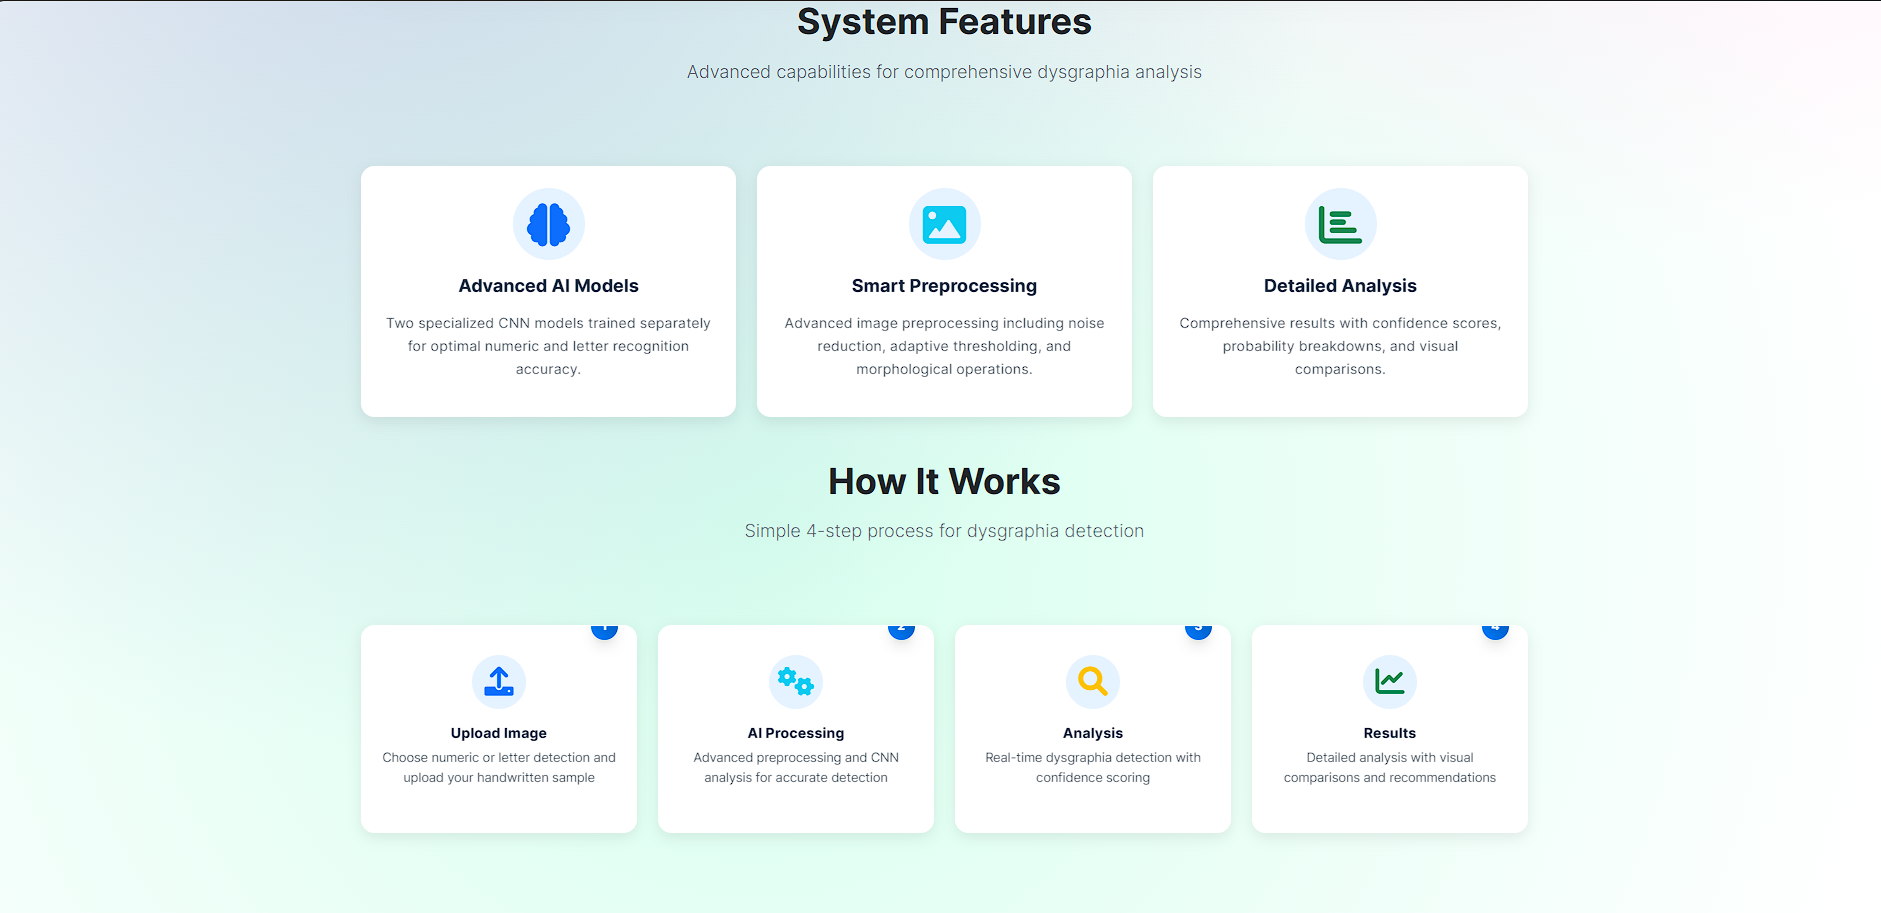1881x913 pixels.
Task: Click step 1 badge on Upload Image card
Action: (604, 629)
